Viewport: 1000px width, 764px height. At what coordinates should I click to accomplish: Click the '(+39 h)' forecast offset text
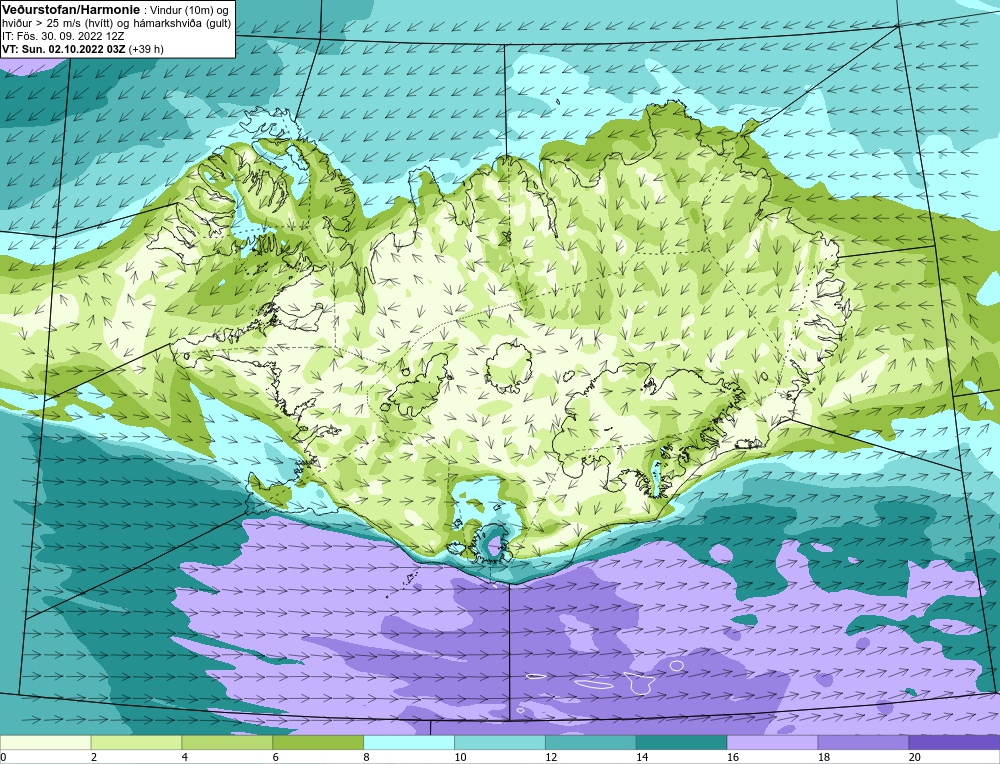pos(146,49)
